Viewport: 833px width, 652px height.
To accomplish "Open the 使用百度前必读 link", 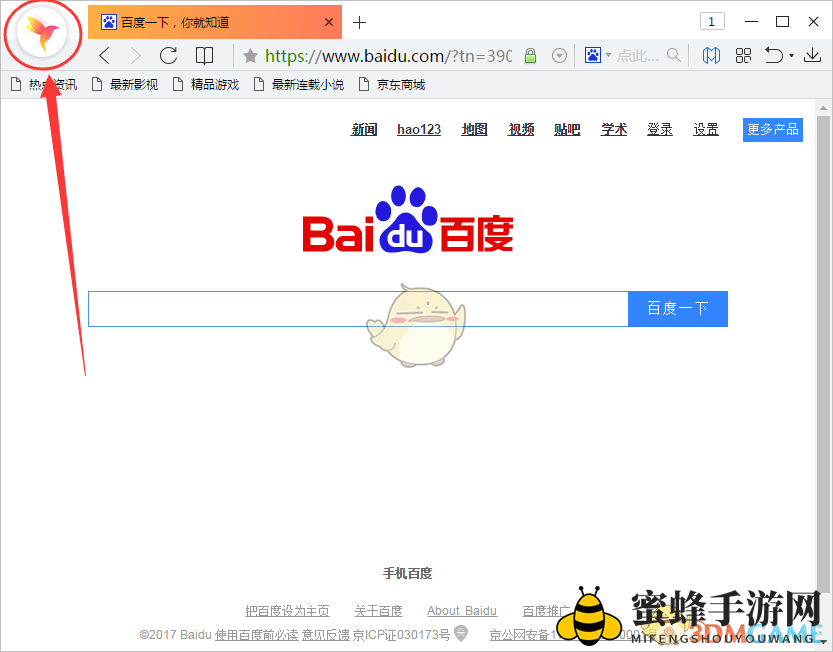I will point(257,634).
